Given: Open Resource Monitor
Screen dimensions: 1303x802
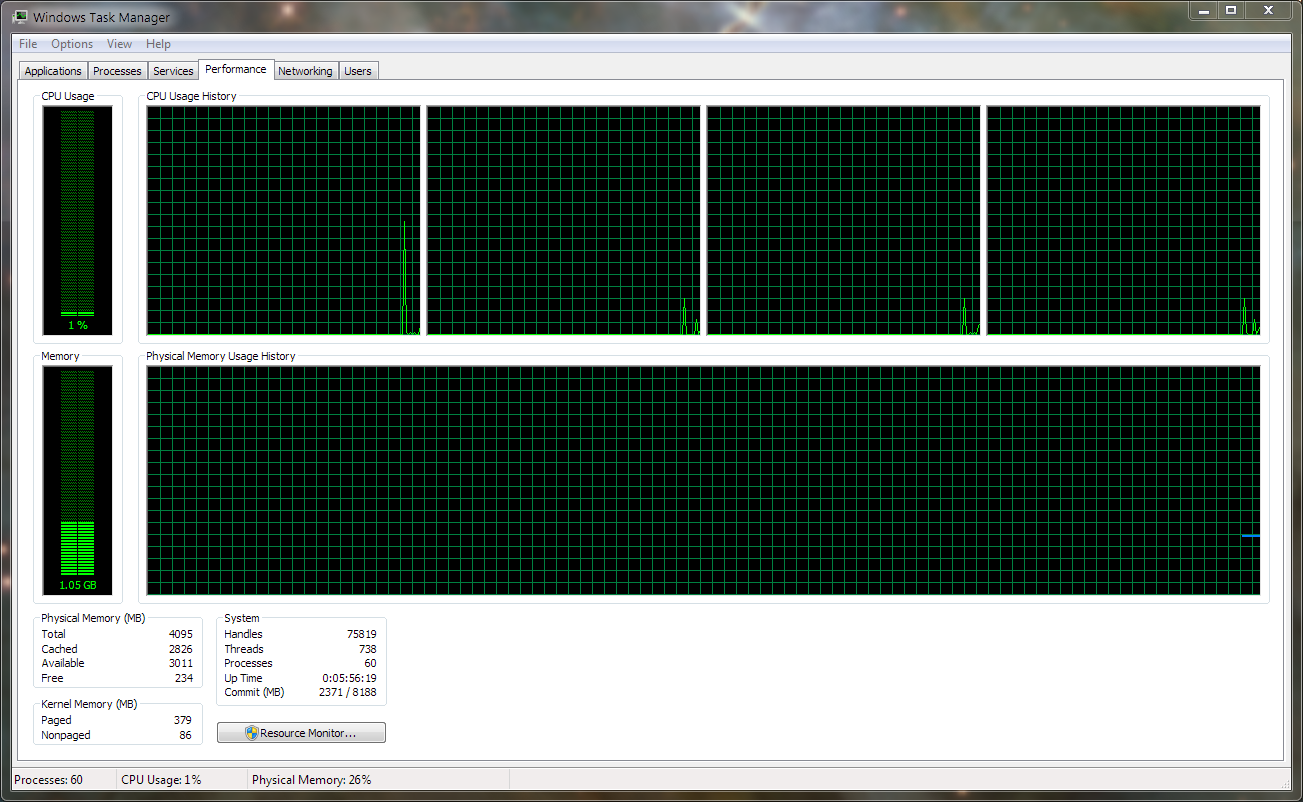Looking at the screenshot, I should click(x=301, y=733).
